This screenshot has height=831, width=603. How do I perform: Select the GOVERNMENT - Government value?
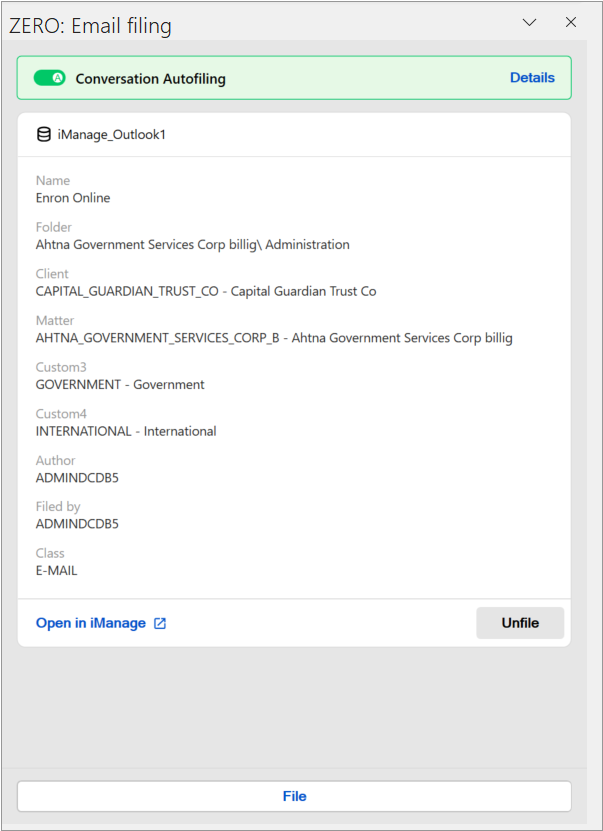click(120, 385)
